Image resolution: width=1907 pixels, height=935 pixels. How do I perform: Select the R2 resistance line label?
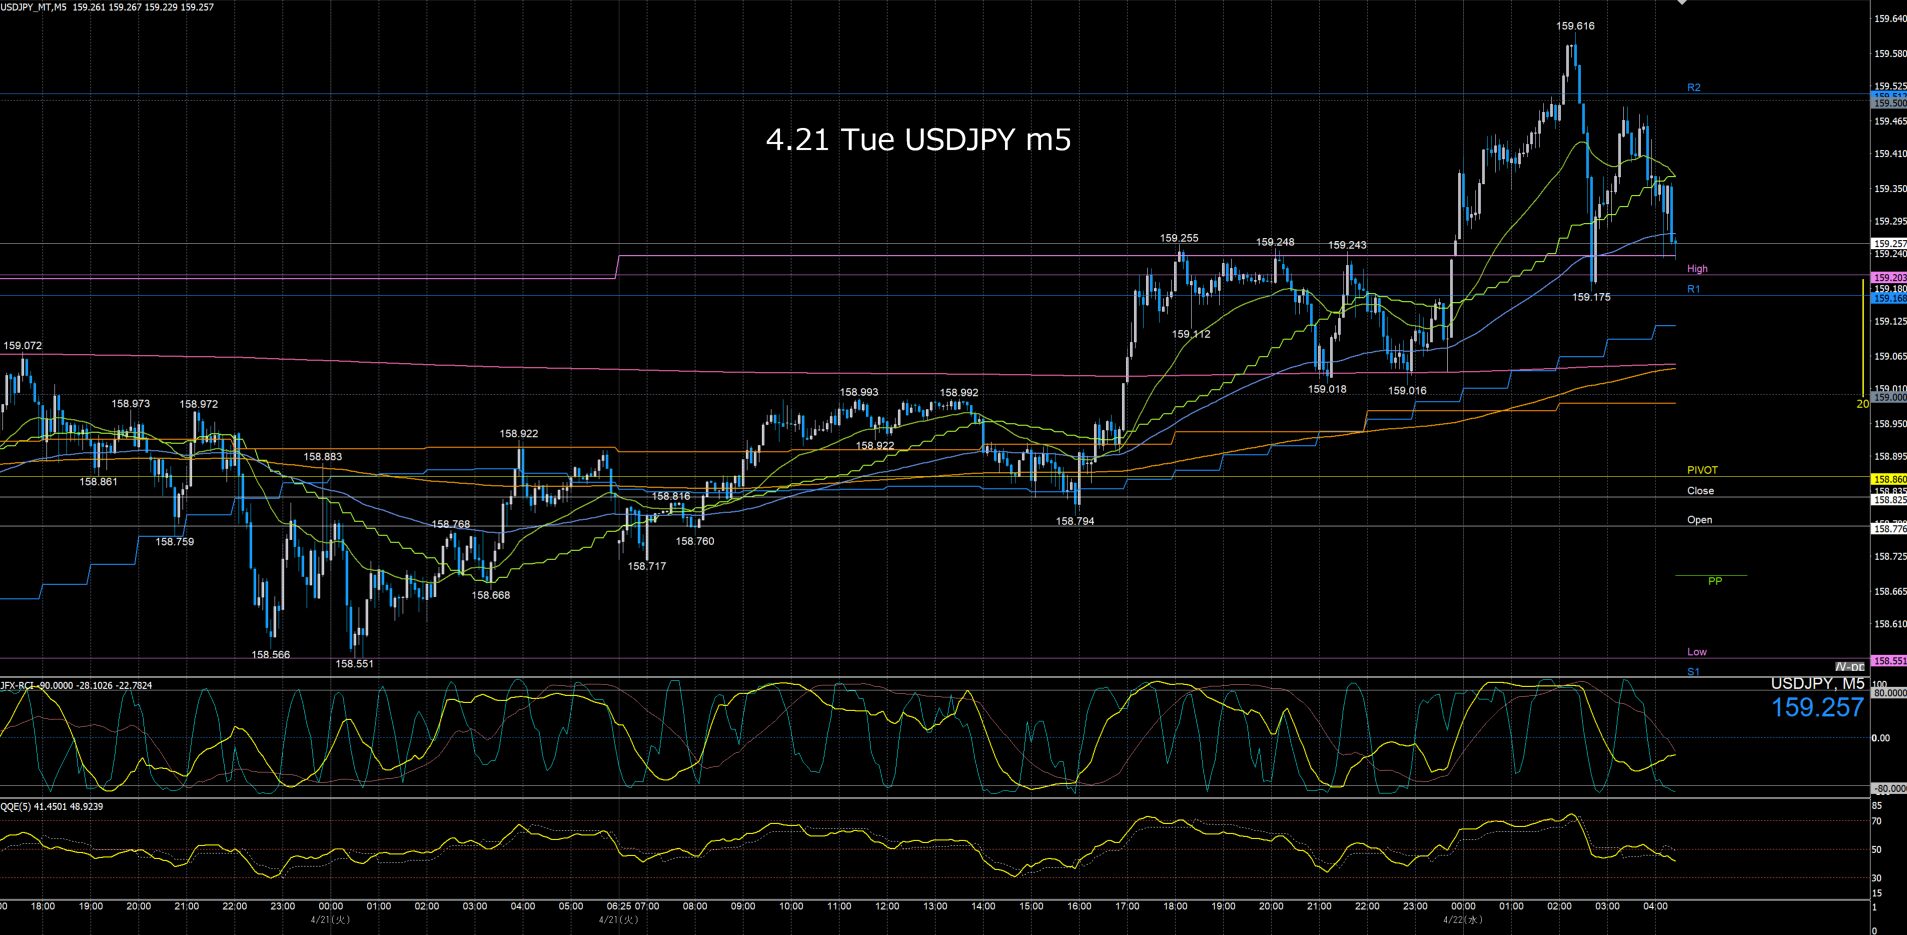click(x=1693, y=88)
